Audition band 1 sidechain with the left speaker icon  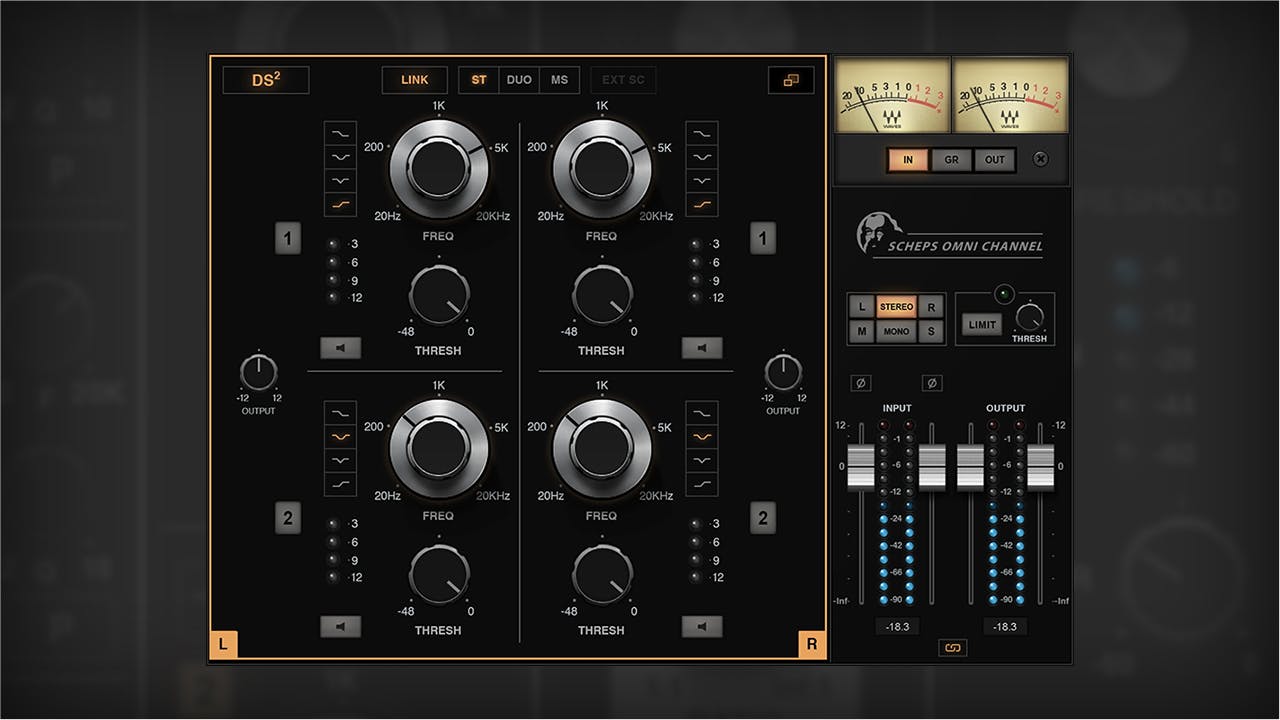341,347
